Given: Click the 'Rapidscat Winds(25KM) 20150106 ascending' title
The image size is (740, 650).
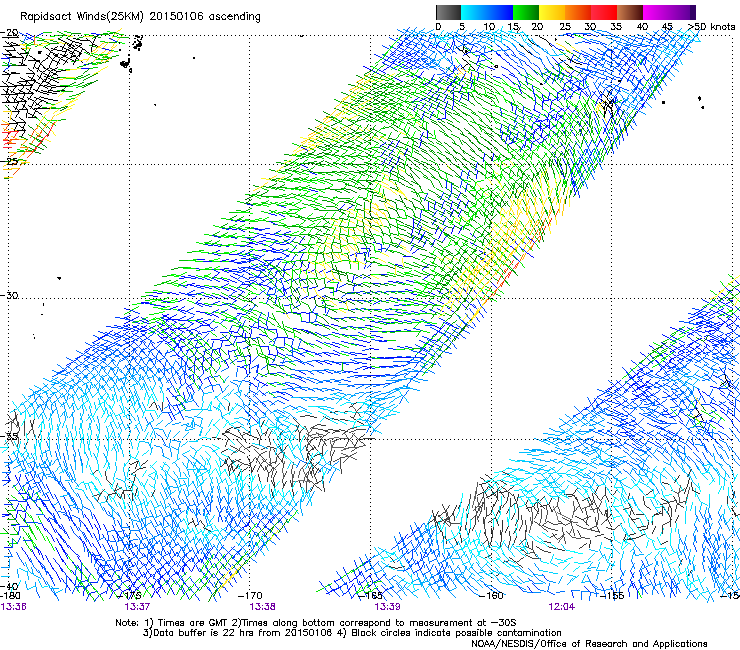Looking at the screenshot, I should tap(140, 17).
